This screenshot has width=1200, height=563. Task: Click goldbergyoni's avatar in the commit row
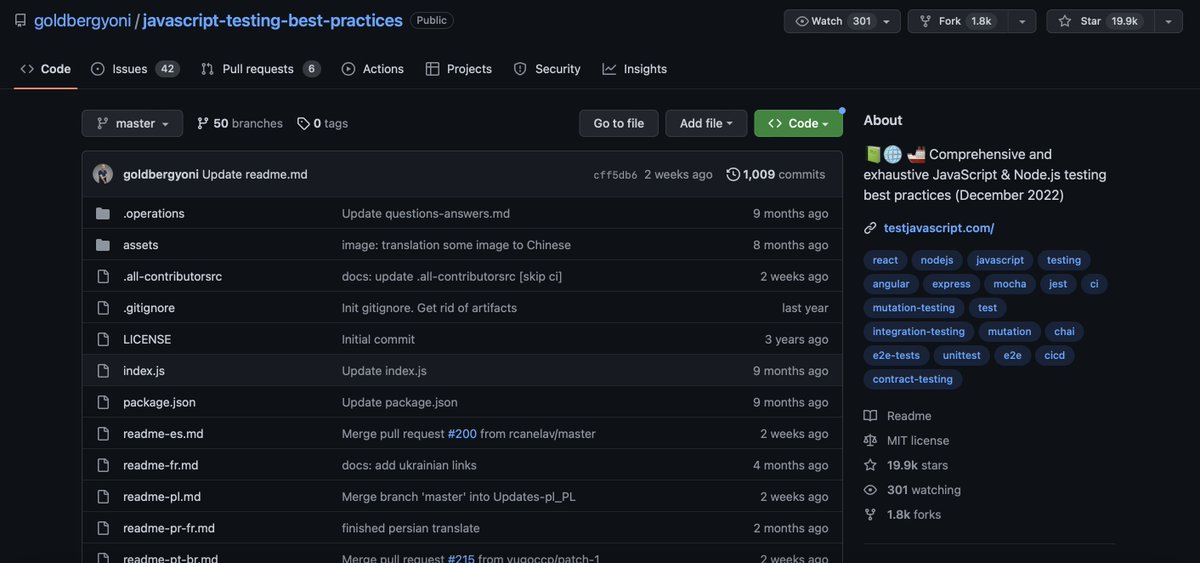[103, 174]
